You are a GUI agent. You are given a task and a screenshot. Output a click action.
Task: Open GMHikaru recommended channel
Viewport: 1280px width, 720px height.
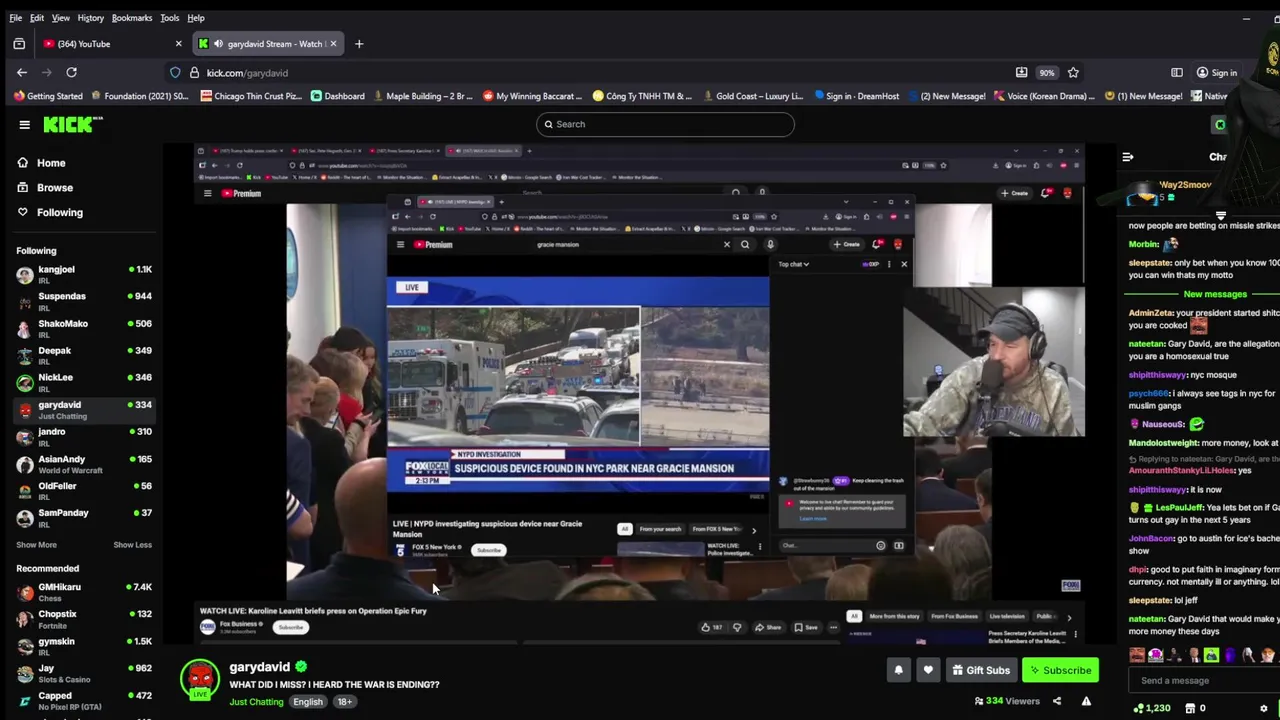(84, 593)
